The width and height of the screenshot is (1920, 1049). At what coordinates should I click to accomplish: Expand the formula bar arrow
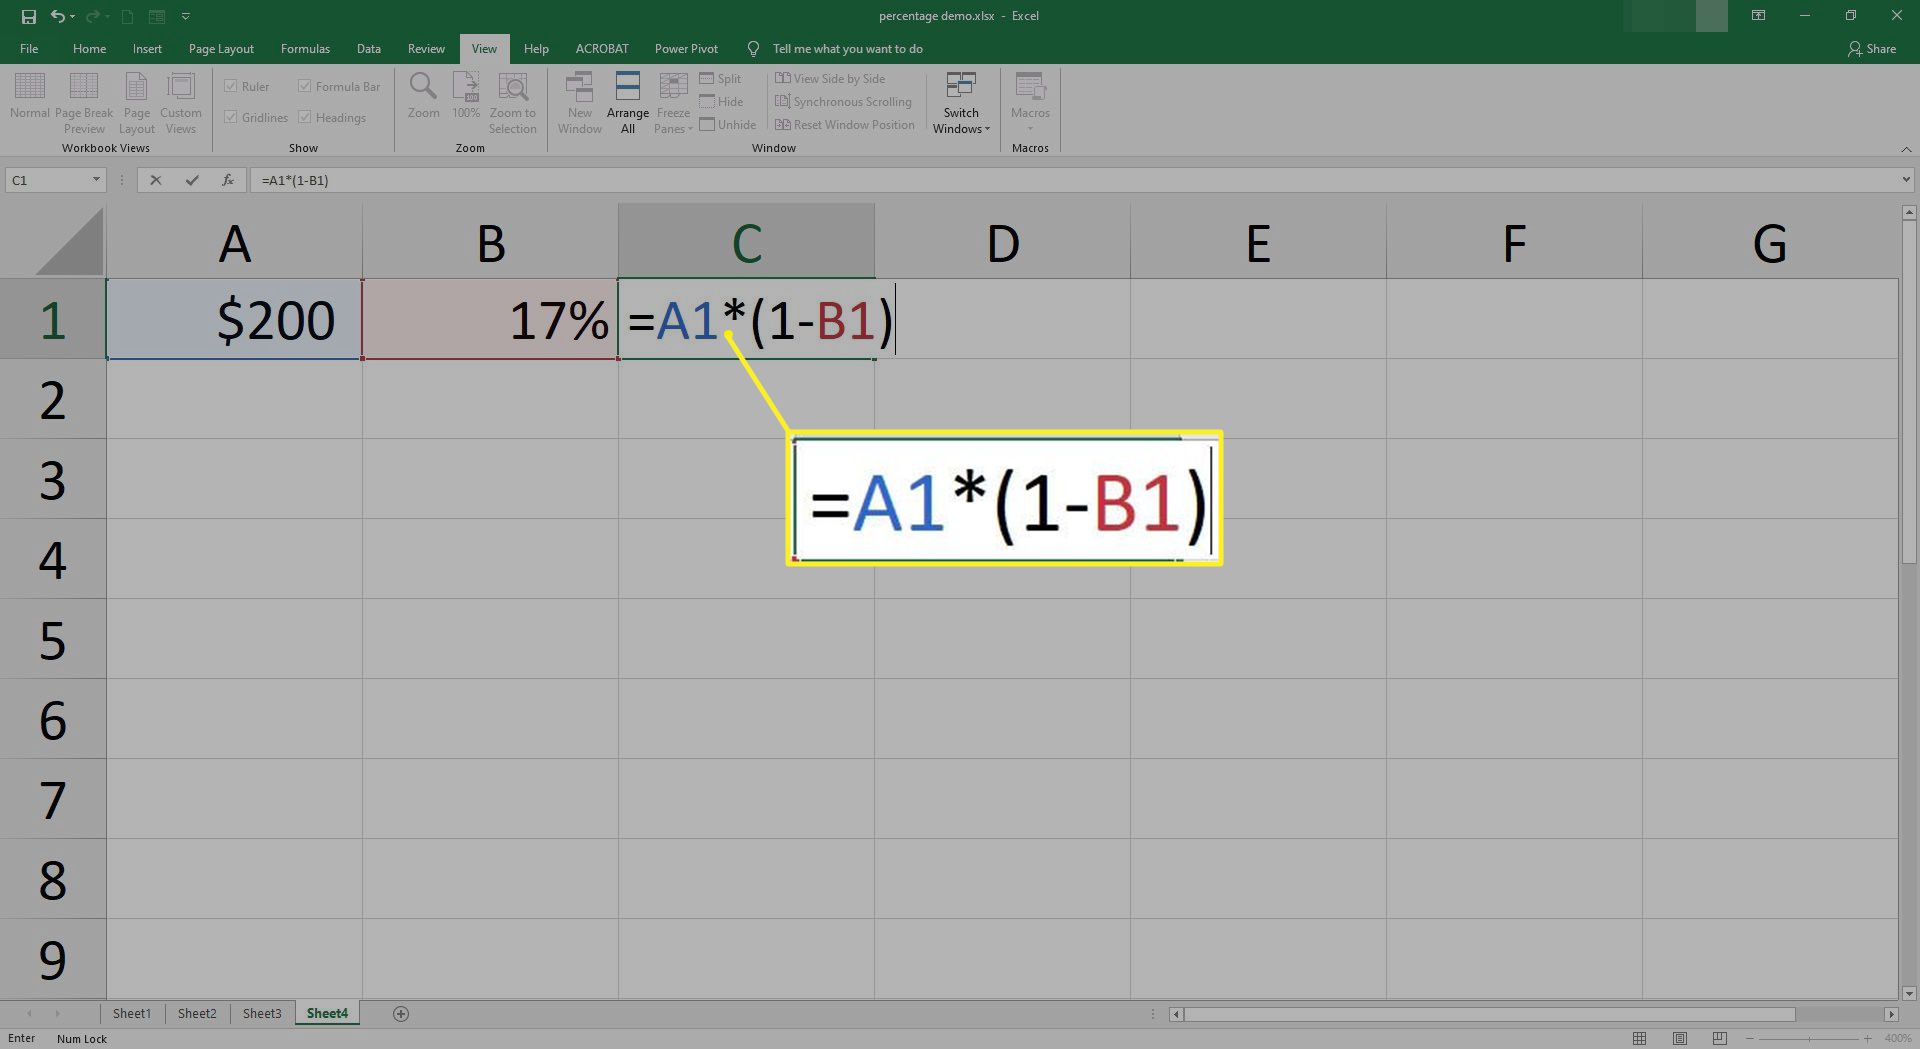pos(1906,180)
